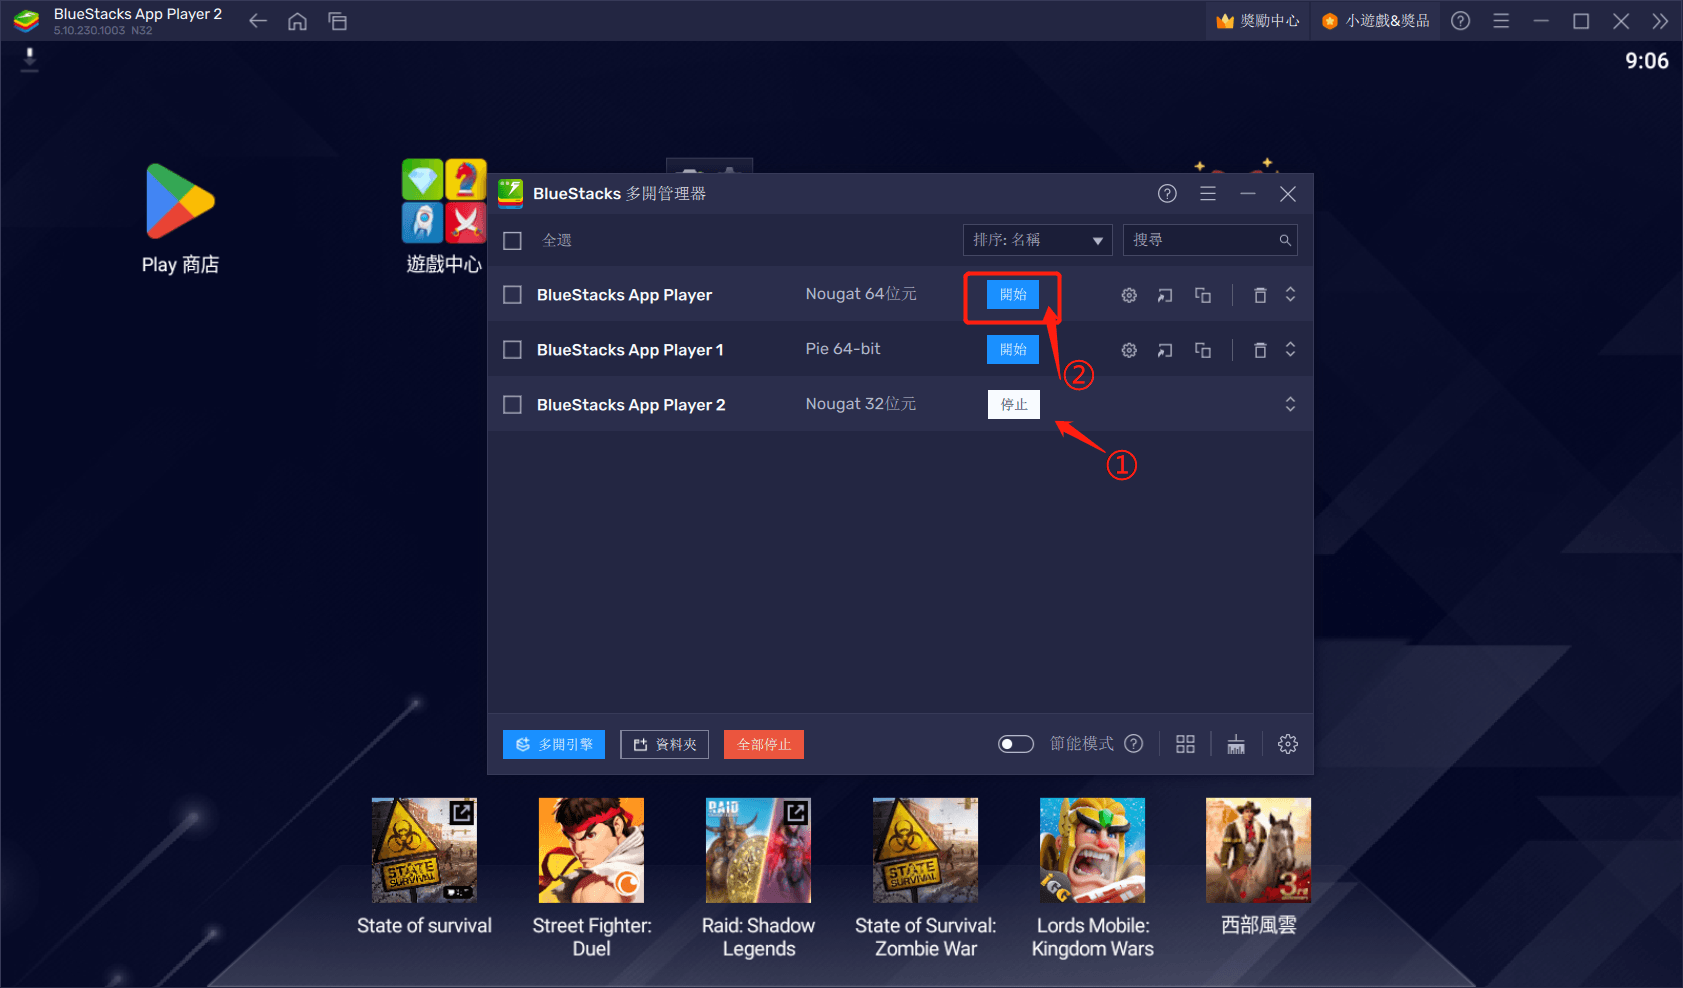This screenshot has width=1683, height=988.
Task: Open Raid: Shadow Legends thumbnail
Action: [758, 850]
